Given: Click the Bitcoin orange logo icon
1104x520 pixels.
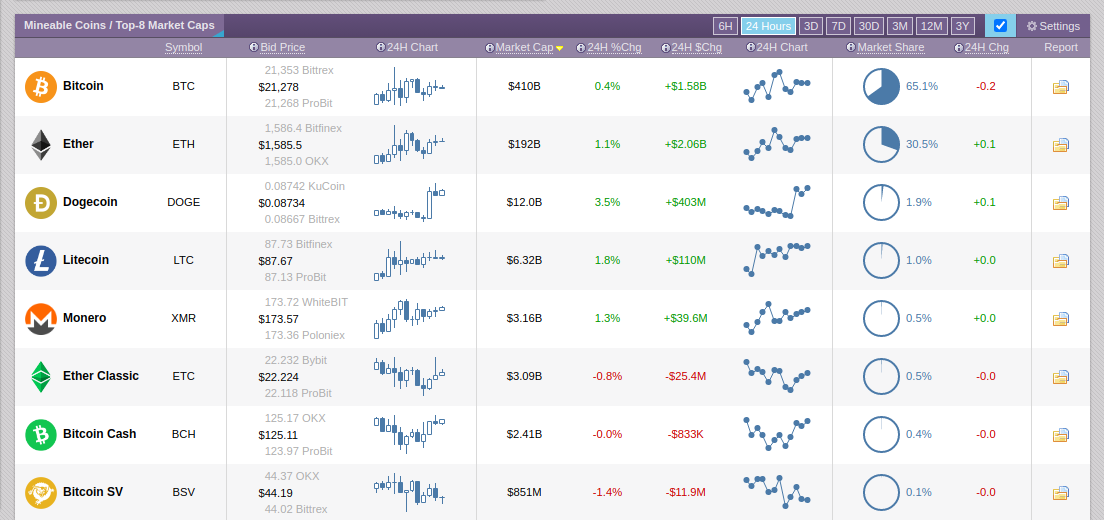Looking at the screenshot, I should tap(41, 87).
